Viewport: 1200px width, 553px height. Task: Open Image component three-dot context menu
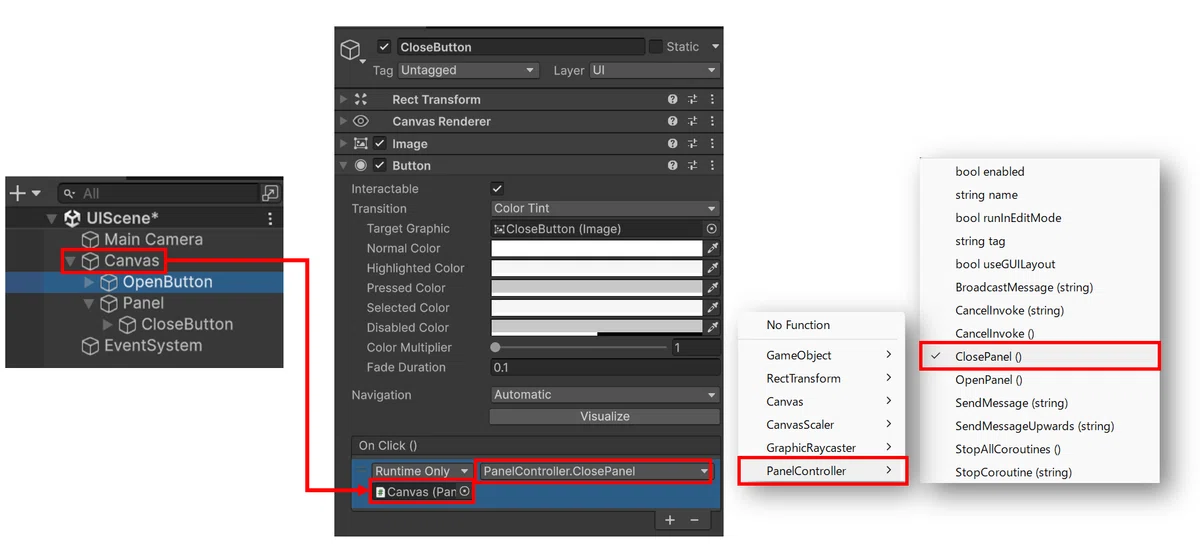point(712,144)
